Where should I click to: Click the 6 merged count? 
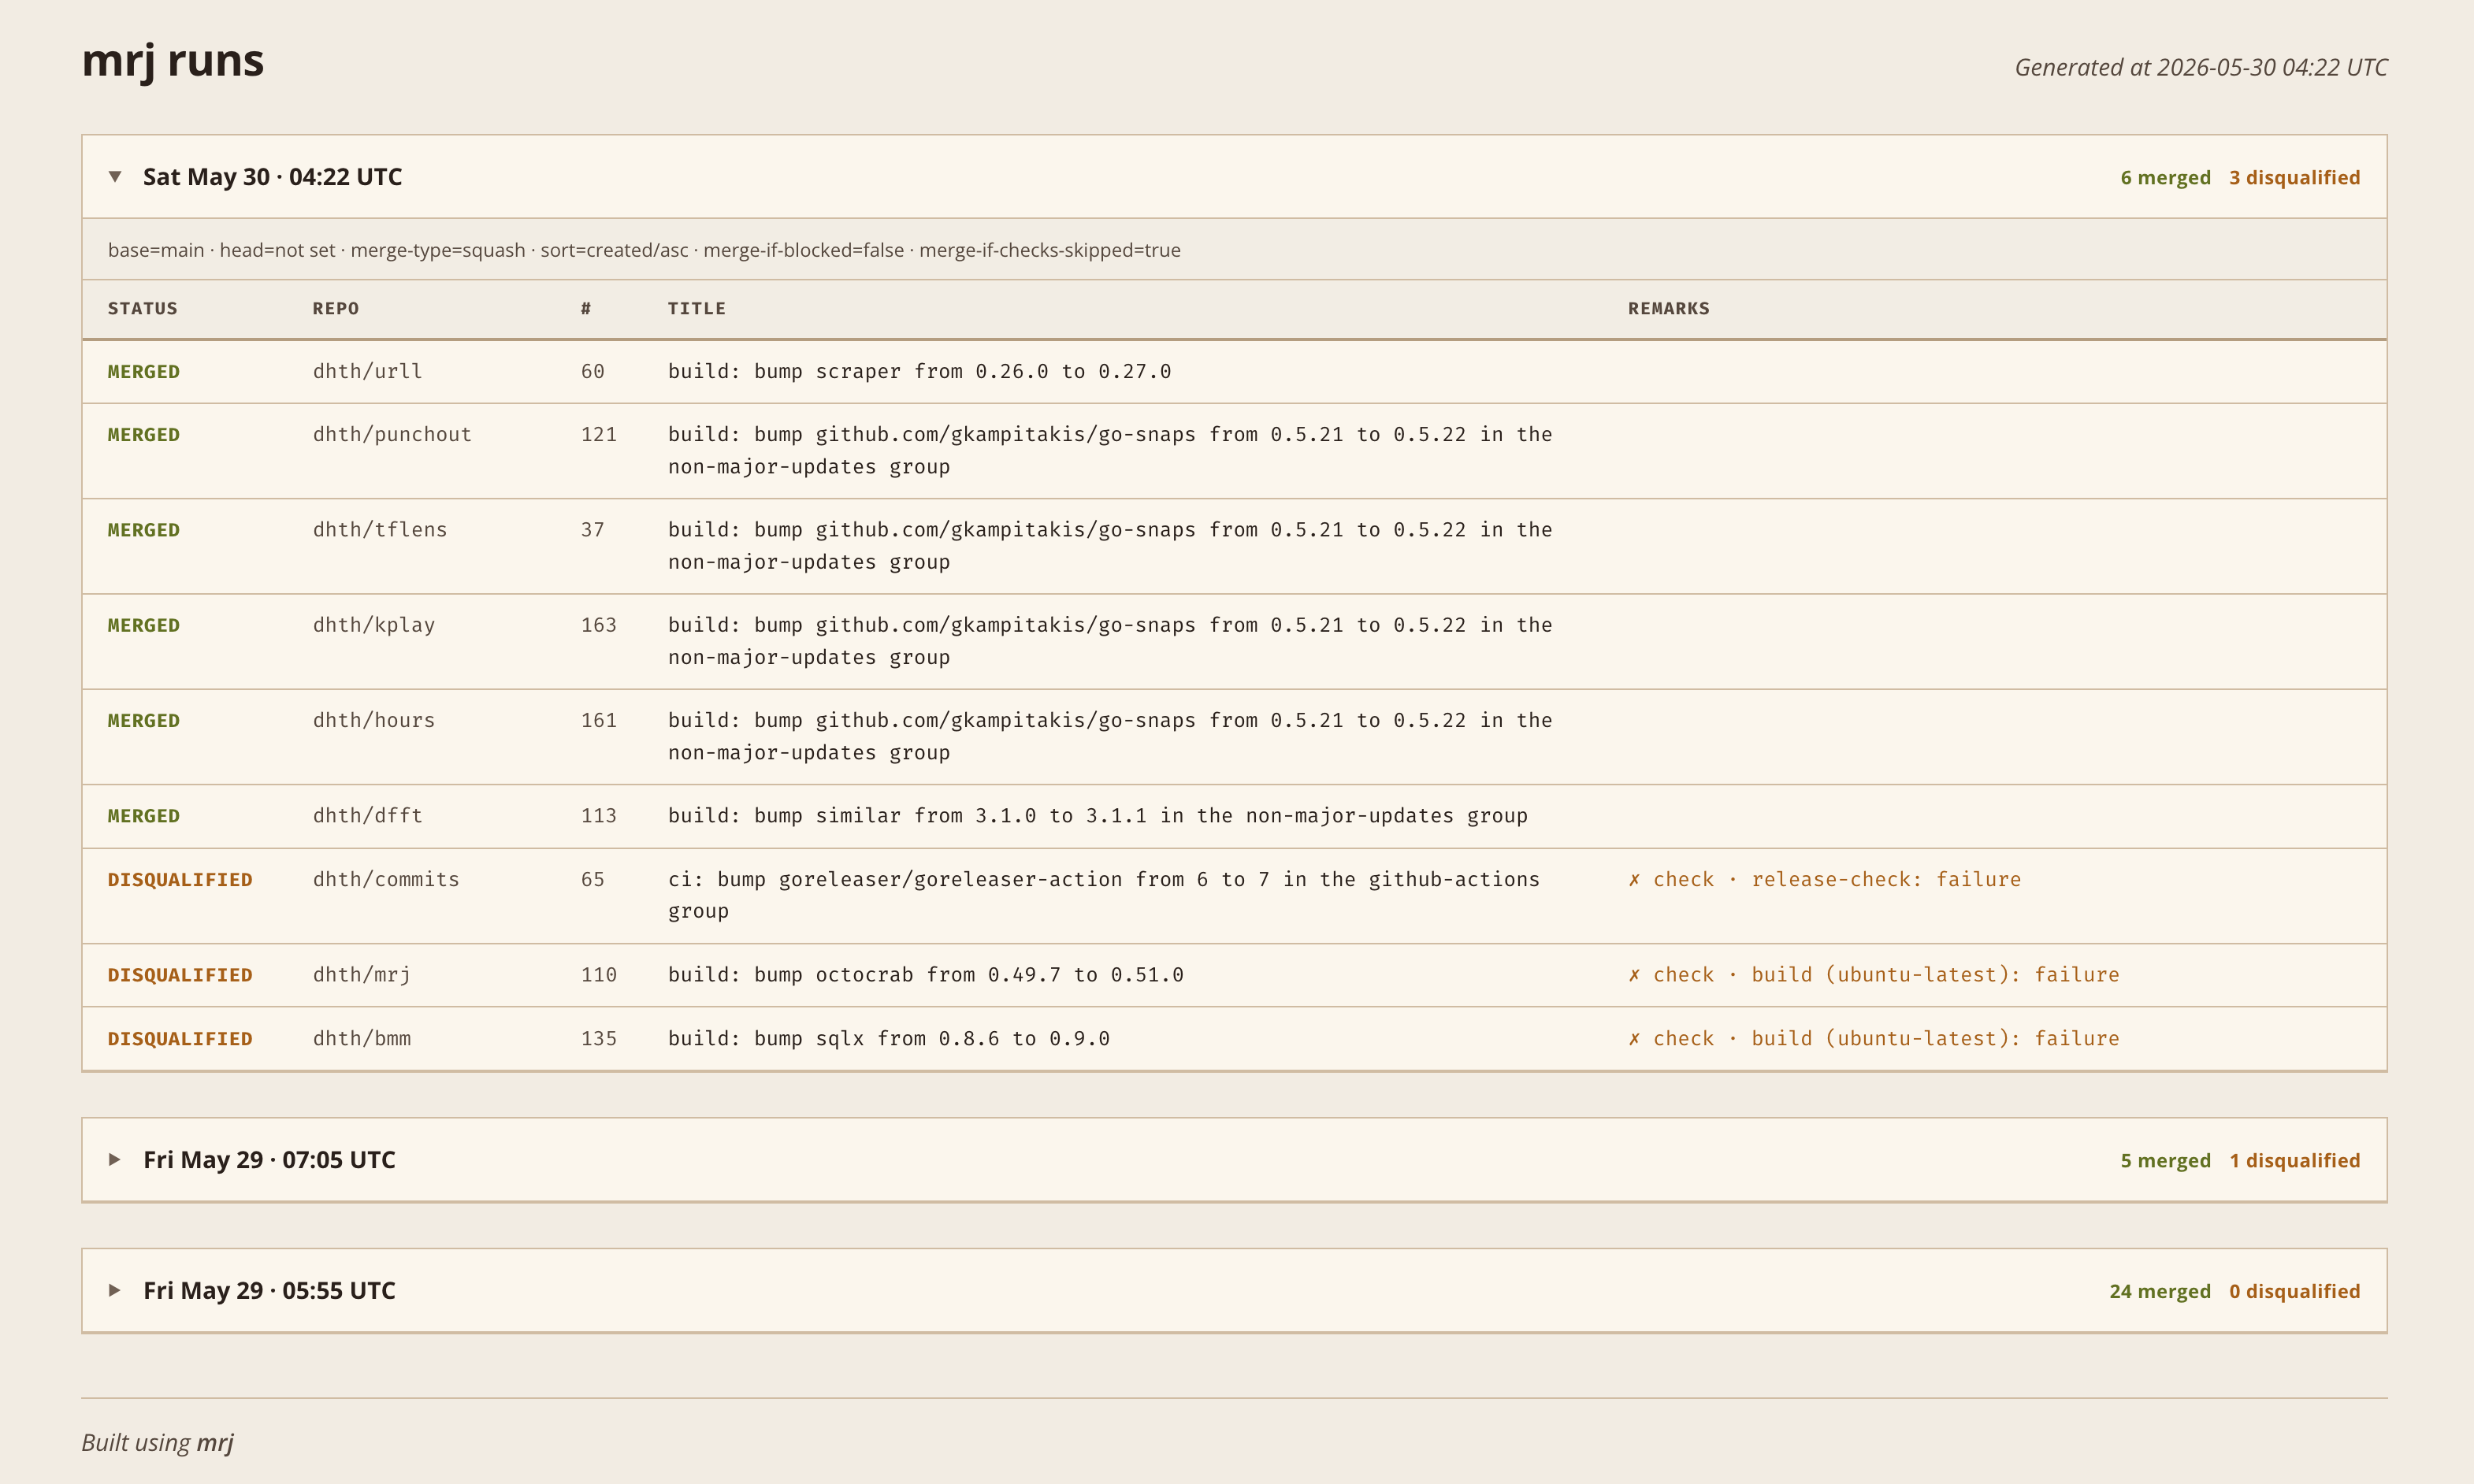[x=2166, y=178]
